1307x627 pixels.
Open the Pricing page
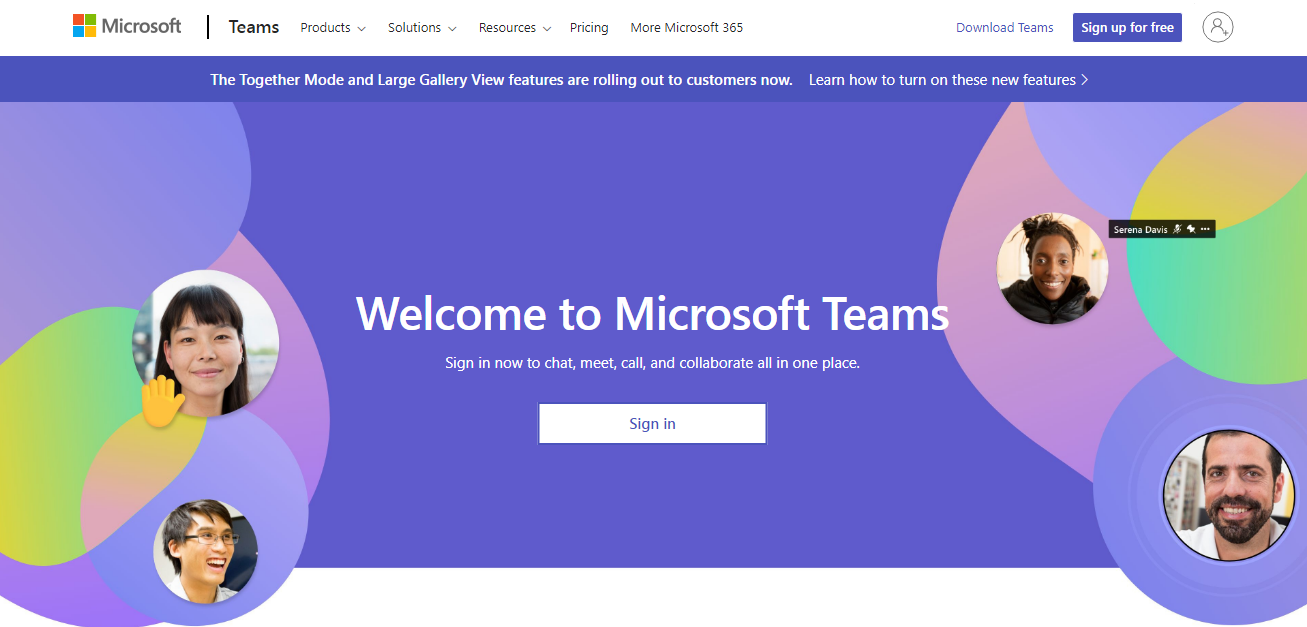tap(589, 28)
